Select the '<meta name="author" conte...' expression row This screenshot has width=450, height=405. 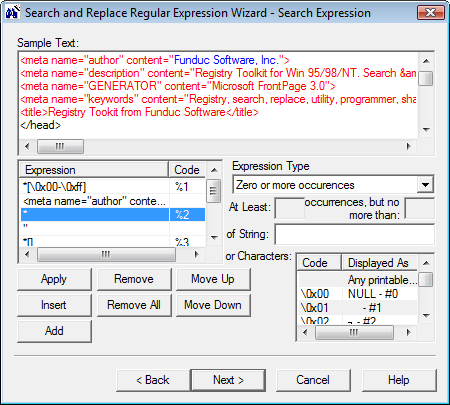tap(113, 201)
